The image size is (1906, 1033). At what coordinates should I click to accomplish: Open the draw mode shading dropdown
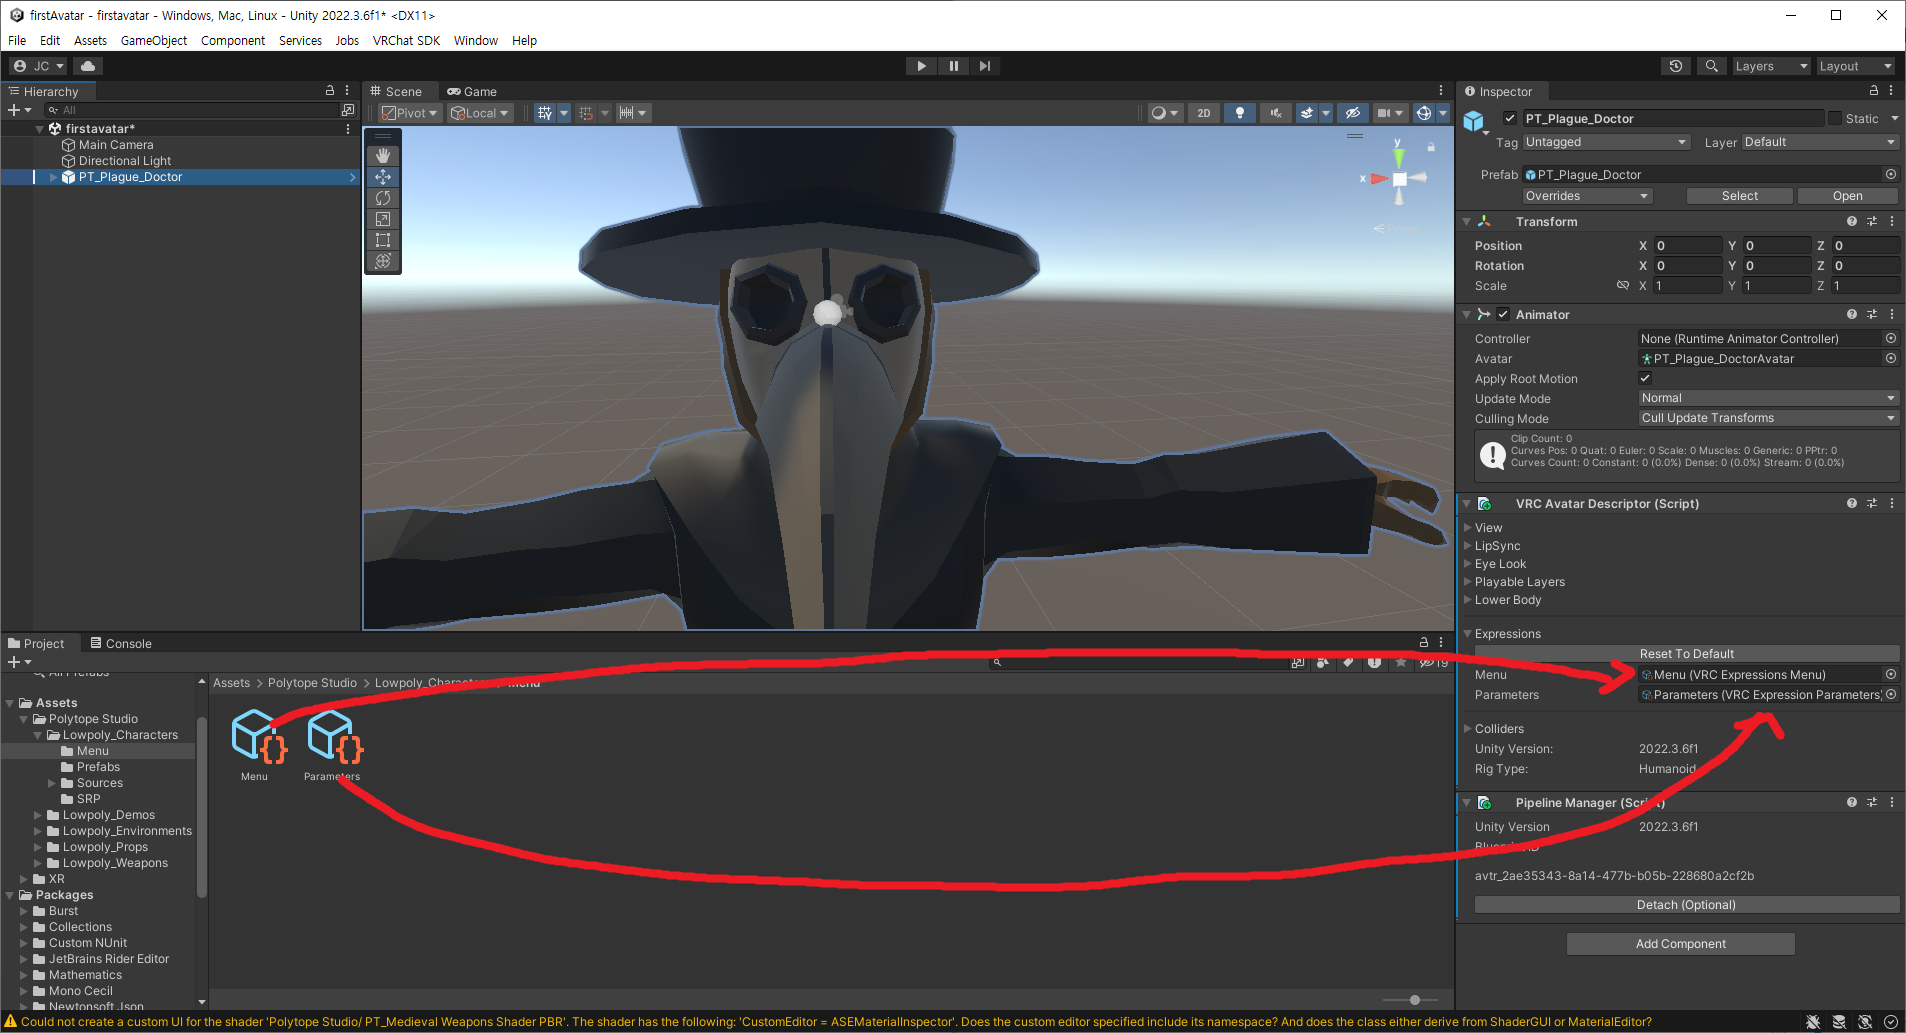tap(1165, 113)
